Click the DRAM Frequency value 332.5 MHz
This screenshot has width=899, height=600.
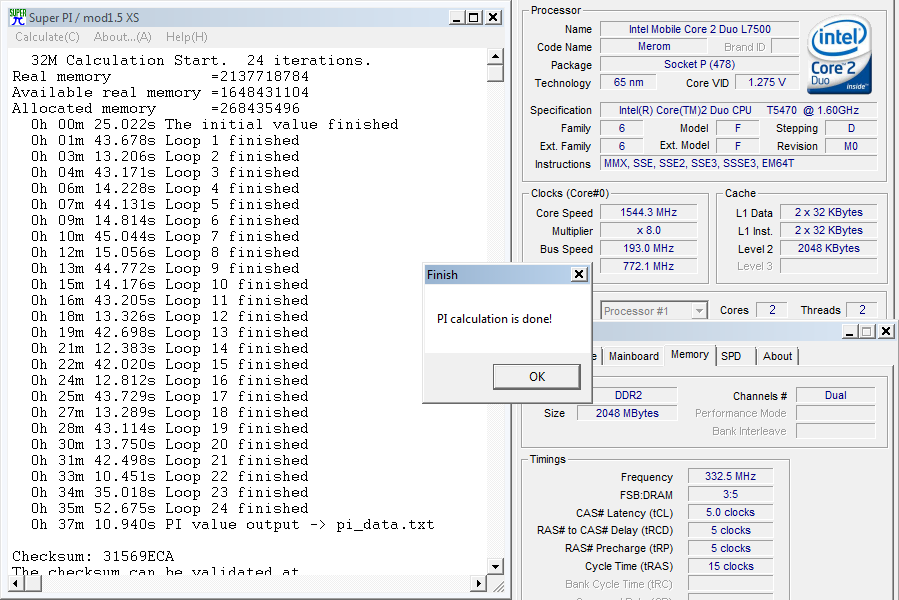(x=730, y=476)
